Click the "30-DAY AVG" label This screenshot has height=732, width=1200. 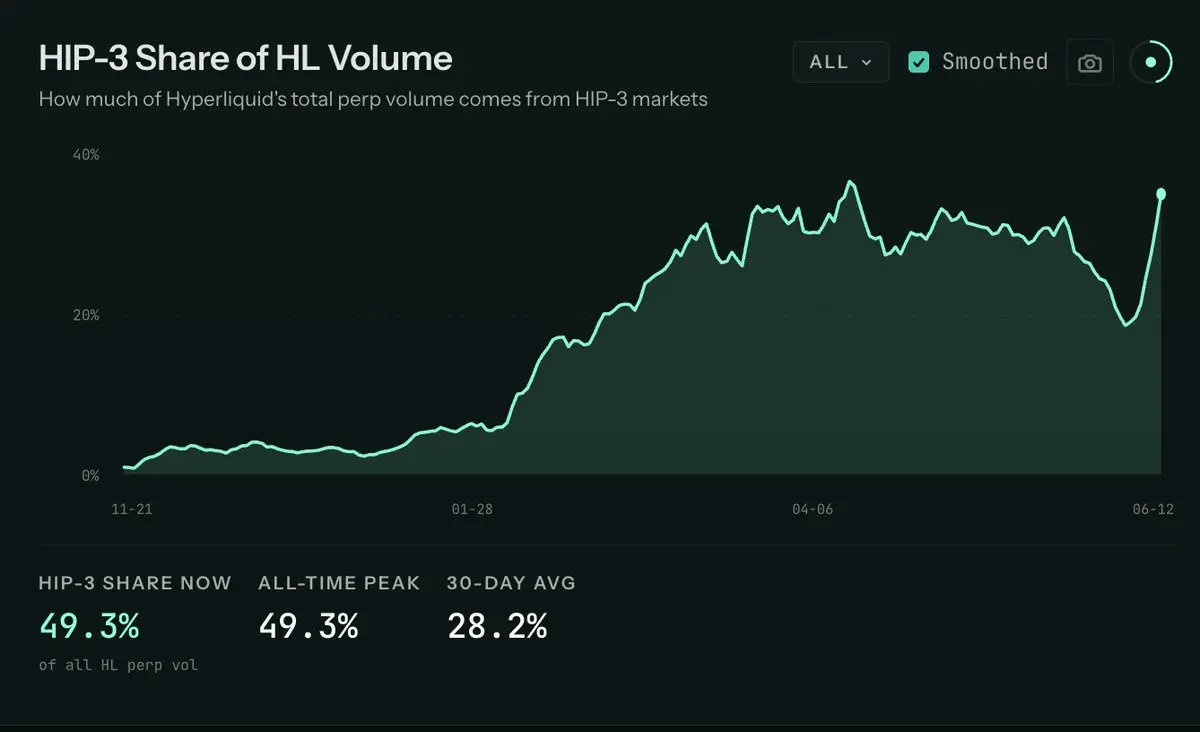(512, 583)
